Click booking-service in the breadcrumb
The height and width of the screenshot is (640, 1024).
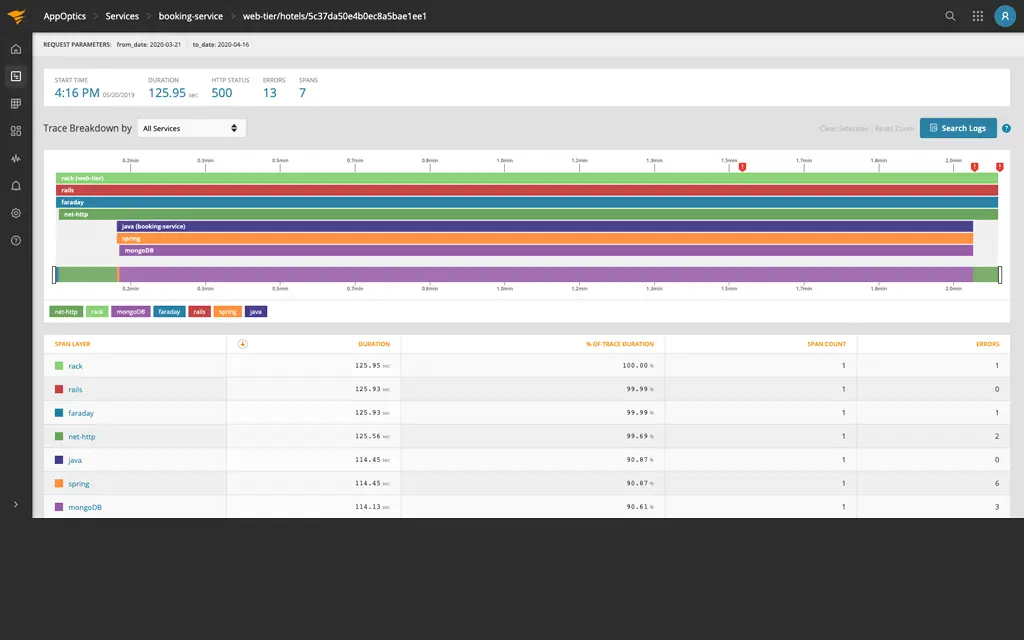click(193, 16)
